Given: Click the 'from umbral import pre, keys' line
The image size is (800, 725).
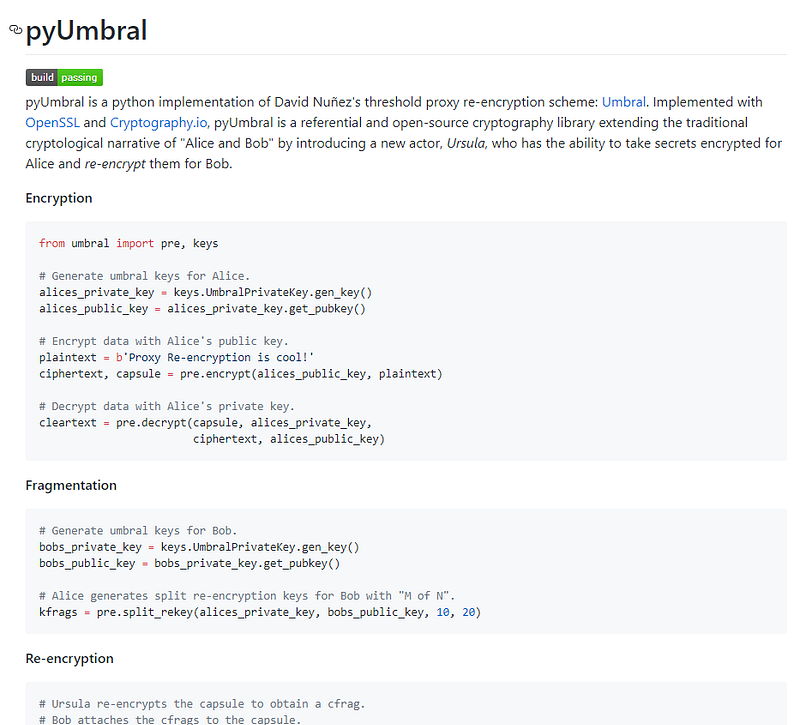Looking at the screenshot, I should point(129,243).
